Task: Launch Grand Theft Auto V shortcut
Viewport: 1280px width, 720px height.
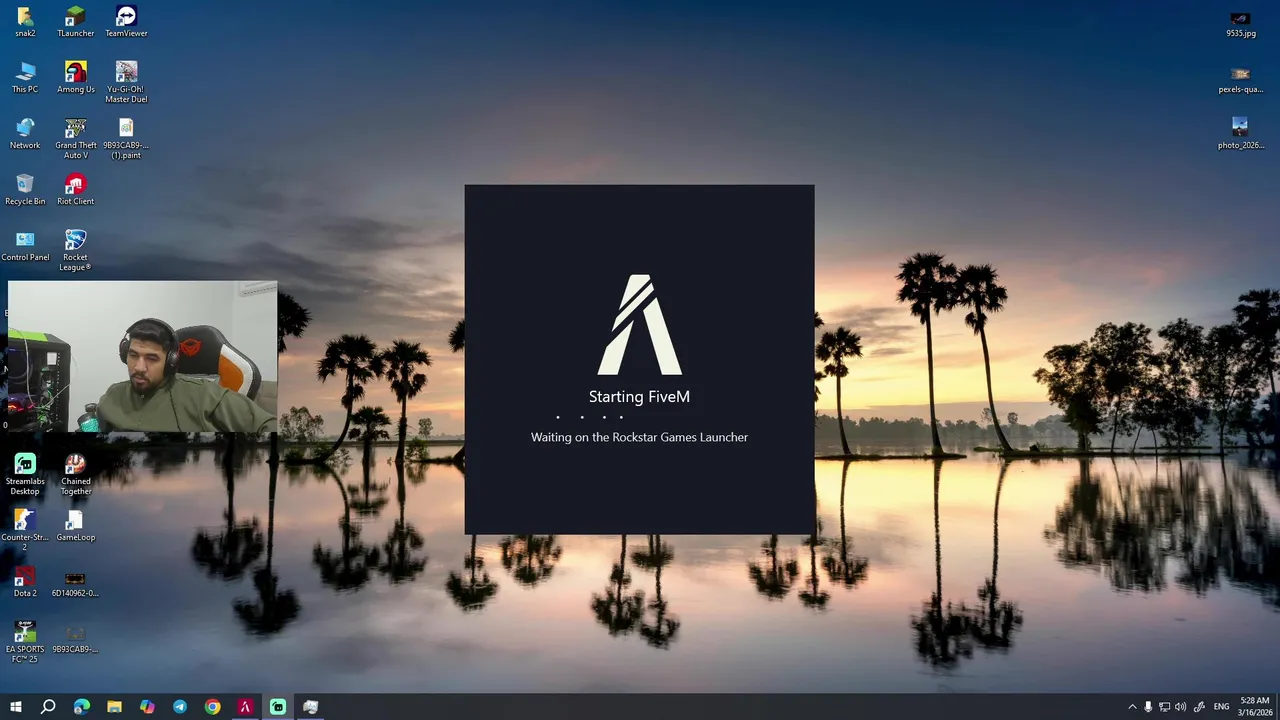Action: (x=75, y=138)
